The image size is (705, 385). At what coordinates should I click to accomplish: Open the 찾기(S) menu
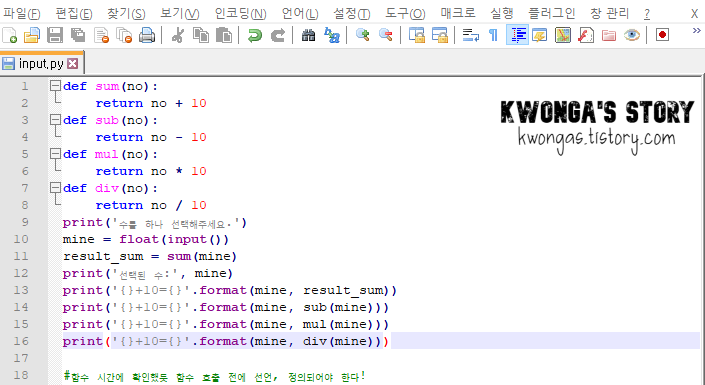(126, 13)
